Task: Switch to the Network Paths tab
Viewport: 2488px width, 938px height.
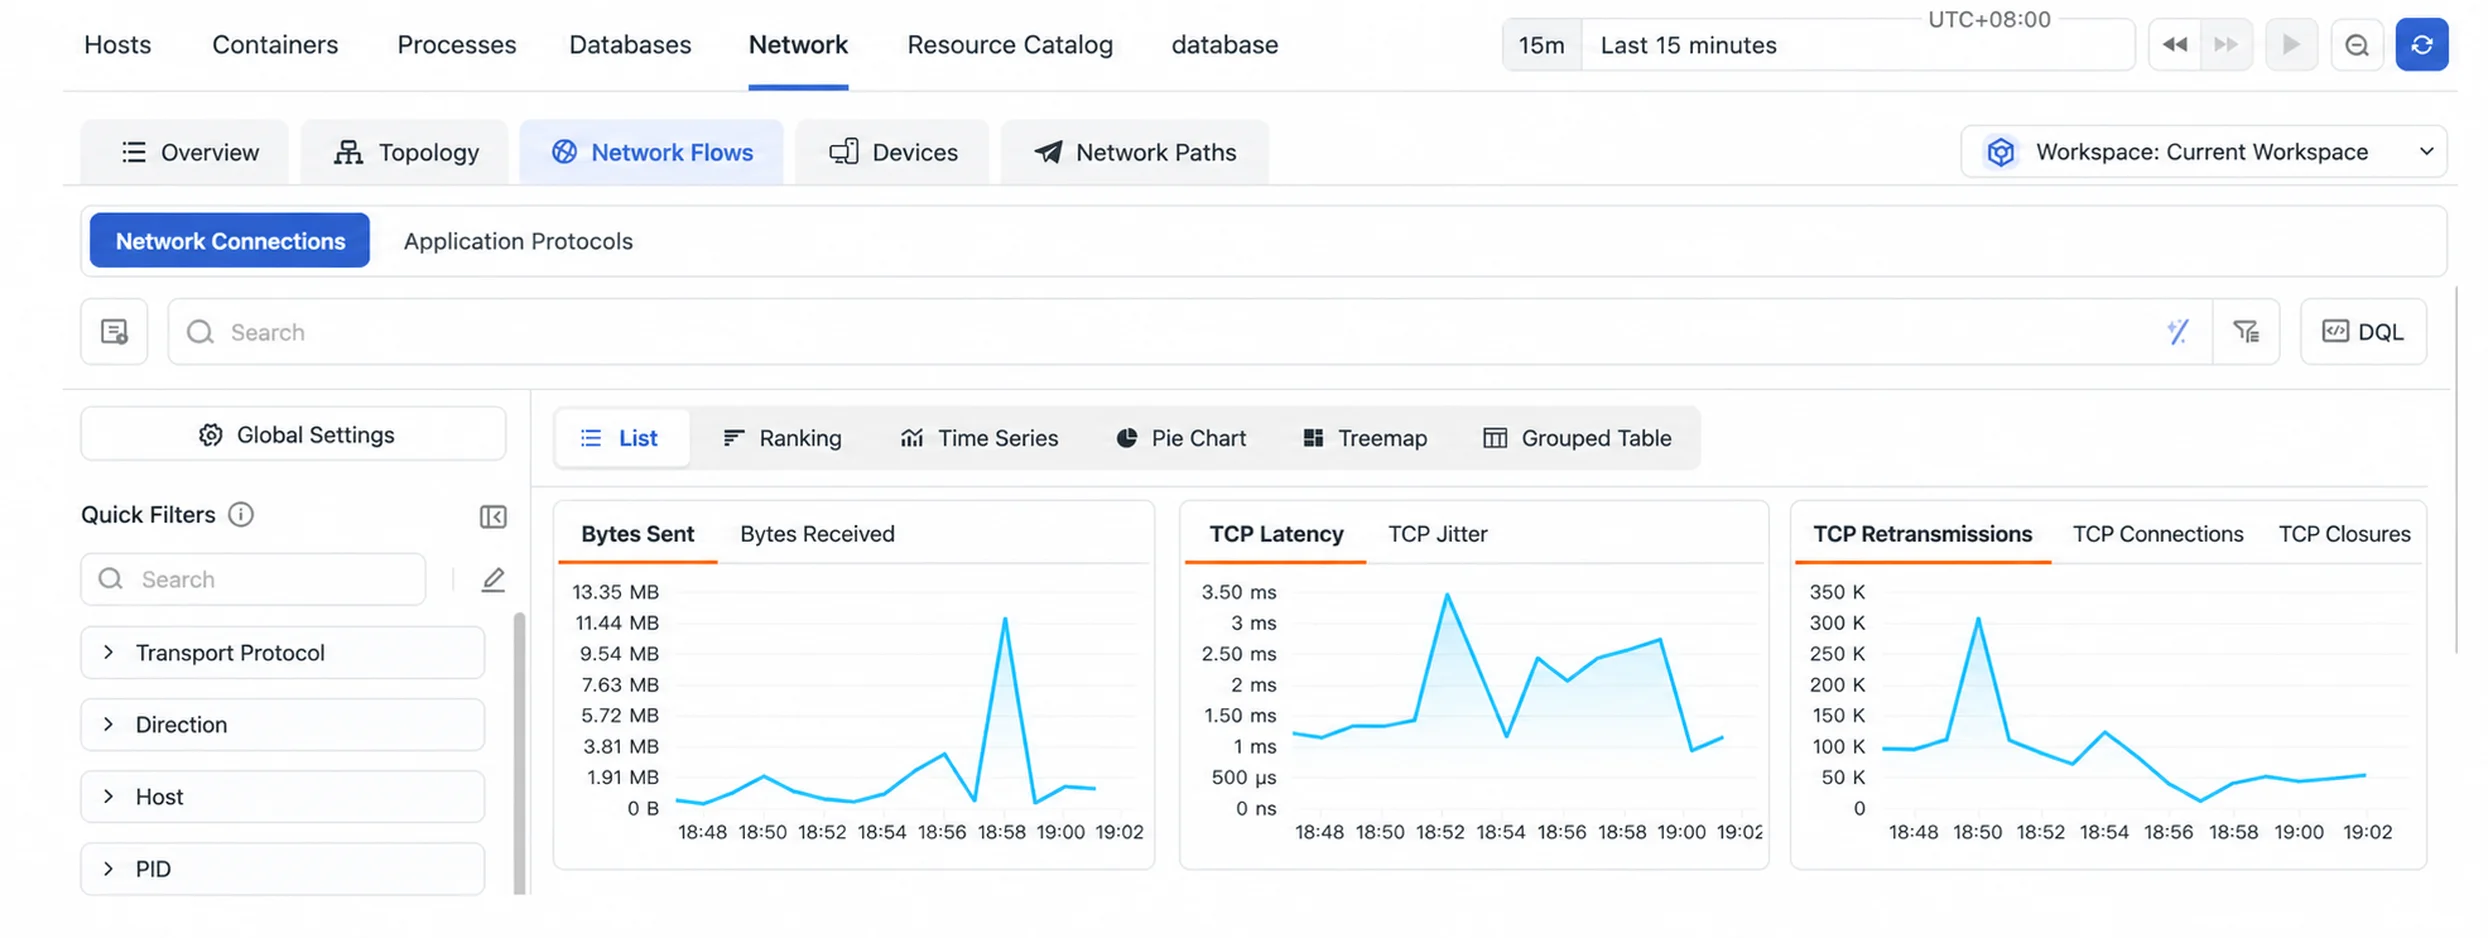Action: 1135,152
